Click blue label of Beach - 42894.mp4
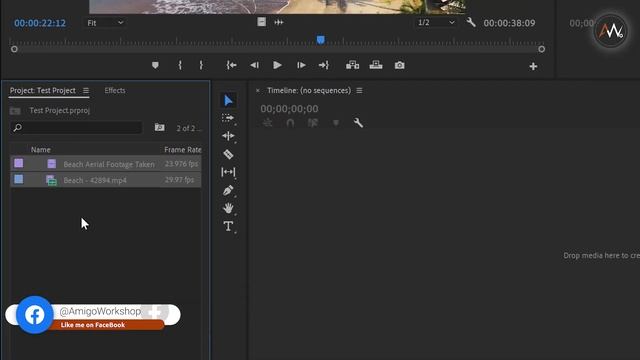This screenshot has height=360, width=640. (x=19, y=179)
